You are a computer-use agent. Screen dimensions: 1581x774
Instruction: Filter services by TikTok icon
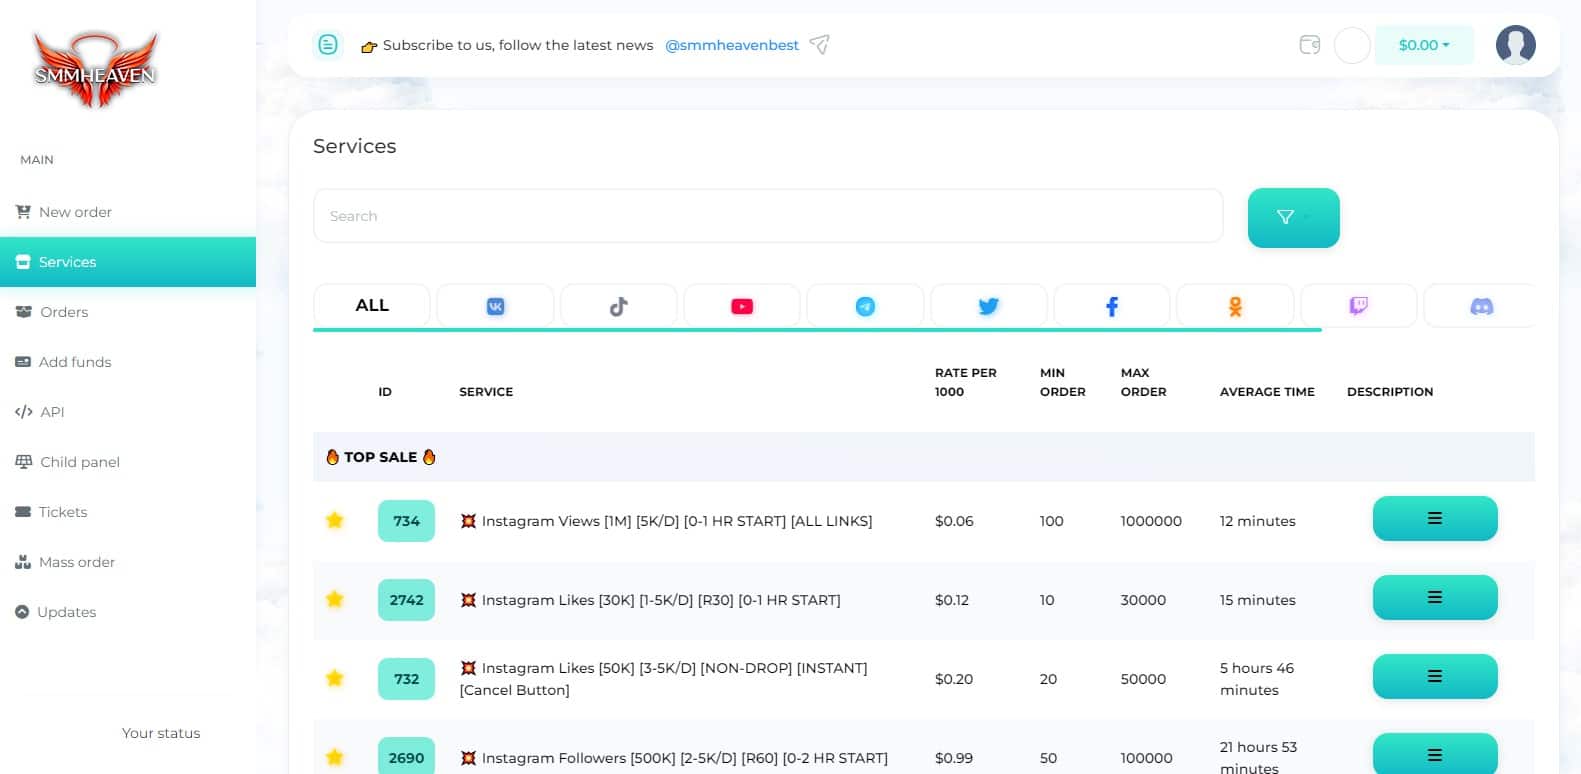coord(618,306)
